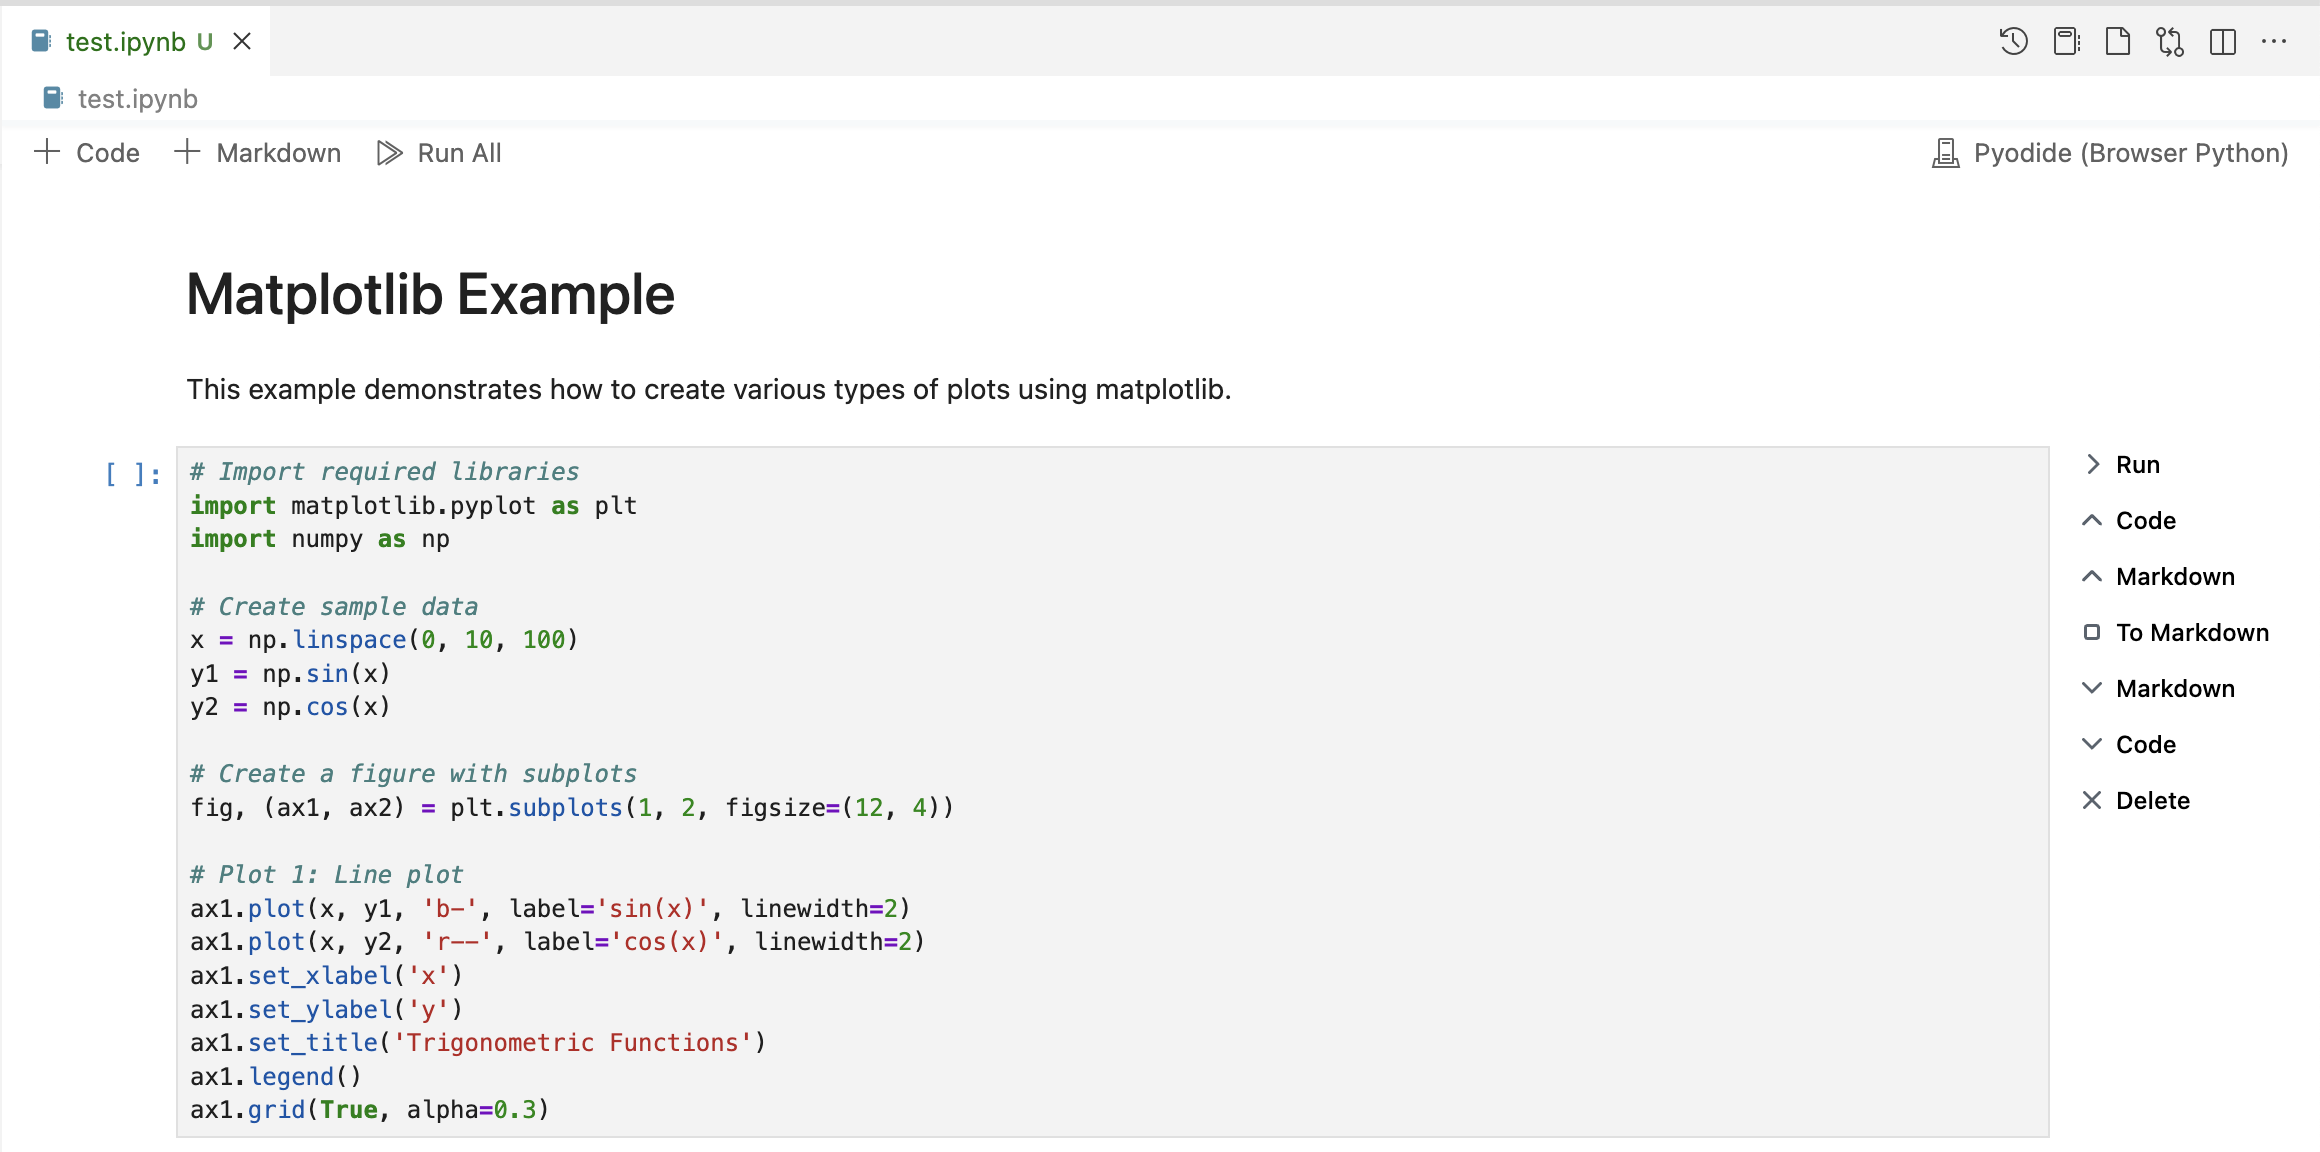Viewport: 2320px width, 1152px height.
Task: Split the editor with the split icon
Action: [x=2222, y=41]
